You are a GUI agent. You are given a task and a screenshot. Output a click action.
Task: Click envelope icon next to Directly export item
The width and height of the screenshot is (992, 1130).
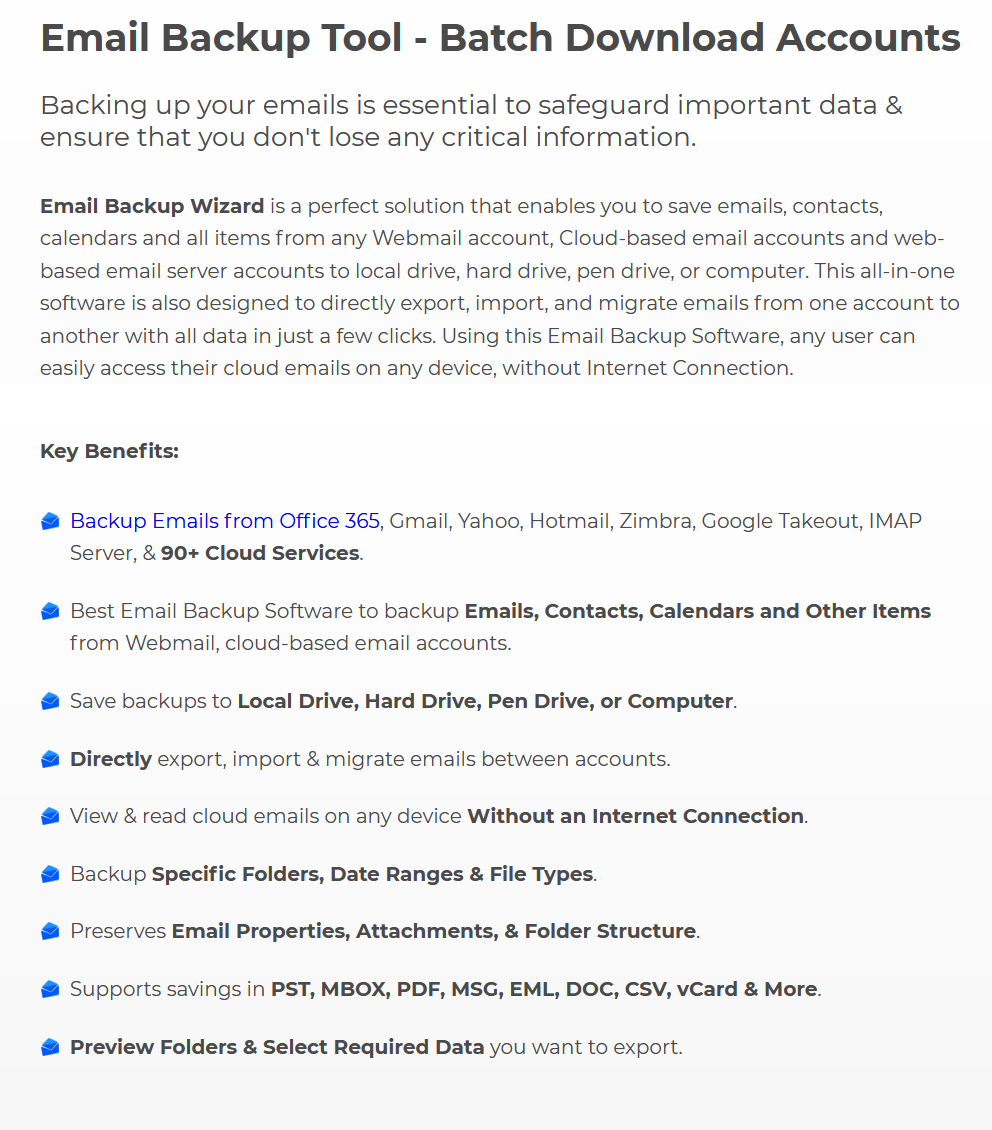(x=50, y=759)
